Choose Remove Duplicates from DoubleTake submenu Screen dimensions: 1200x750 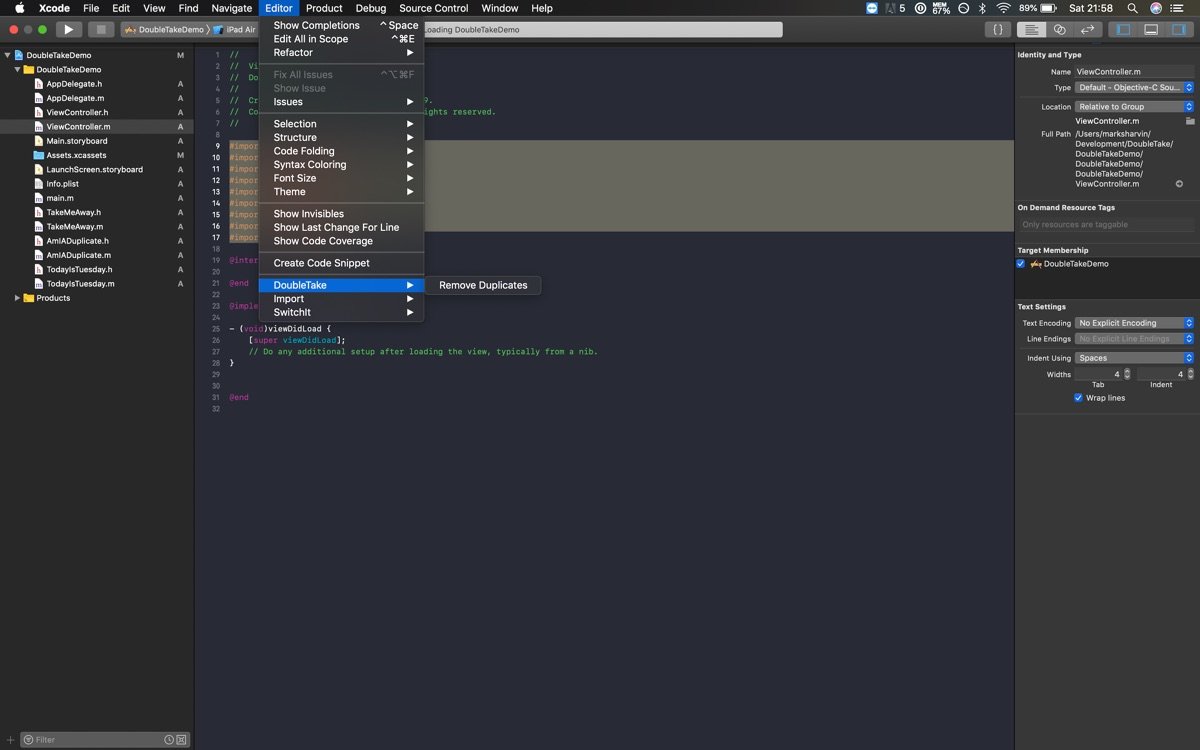(483, 285)
